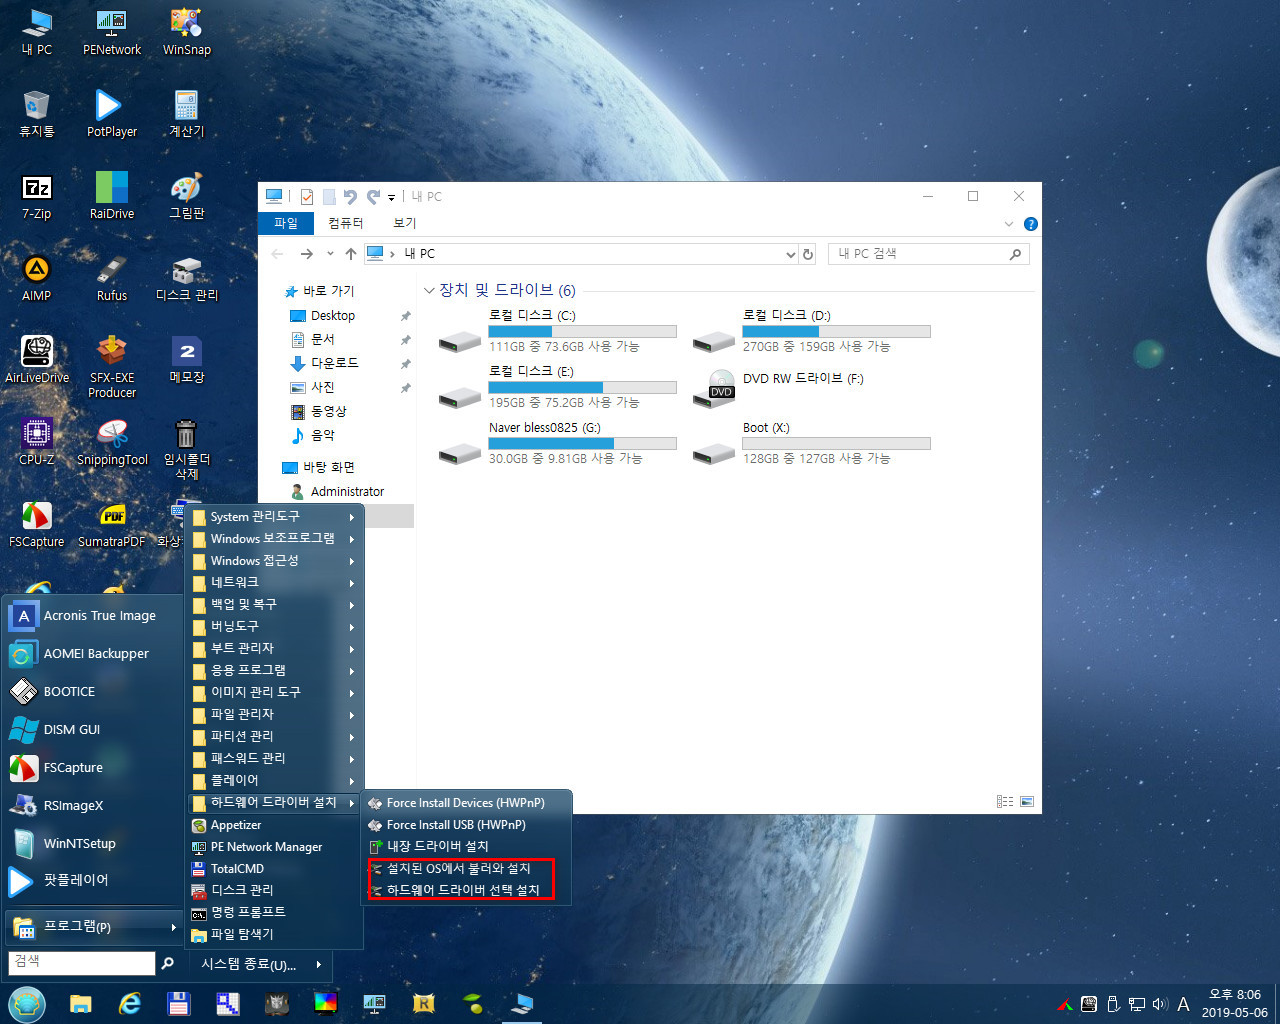Switch to 파일 ribbon tab
The image size is (1280, 1024).
point(286,223)
